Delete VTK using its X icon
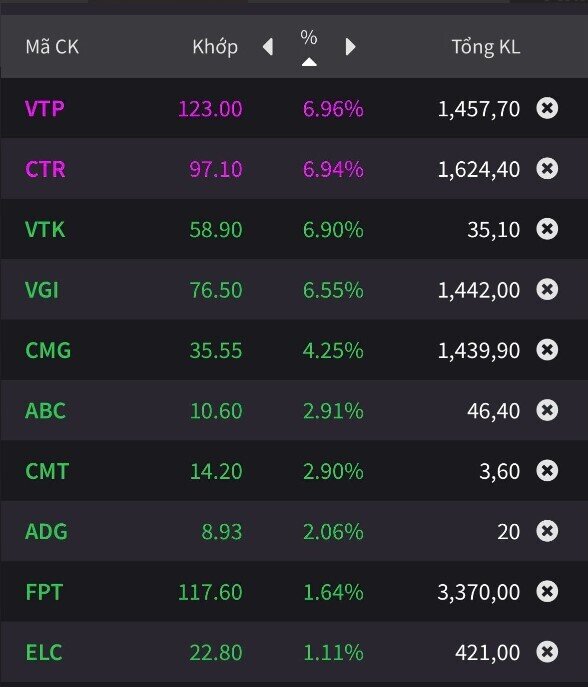The height and width of the screenshot is (687, 588). (547, 229)
